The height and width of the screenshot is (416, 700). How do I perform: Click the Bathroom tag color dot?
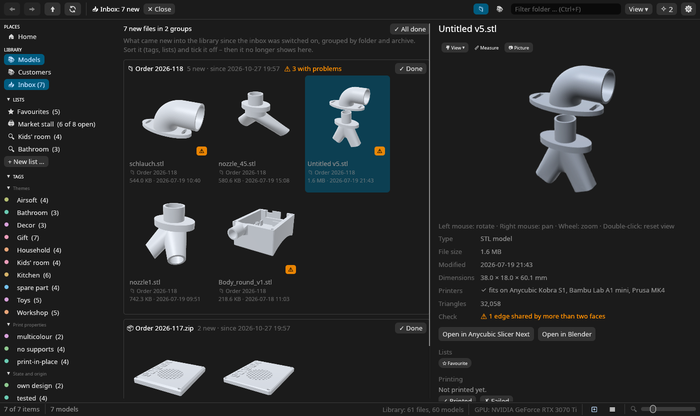point(7,212)
